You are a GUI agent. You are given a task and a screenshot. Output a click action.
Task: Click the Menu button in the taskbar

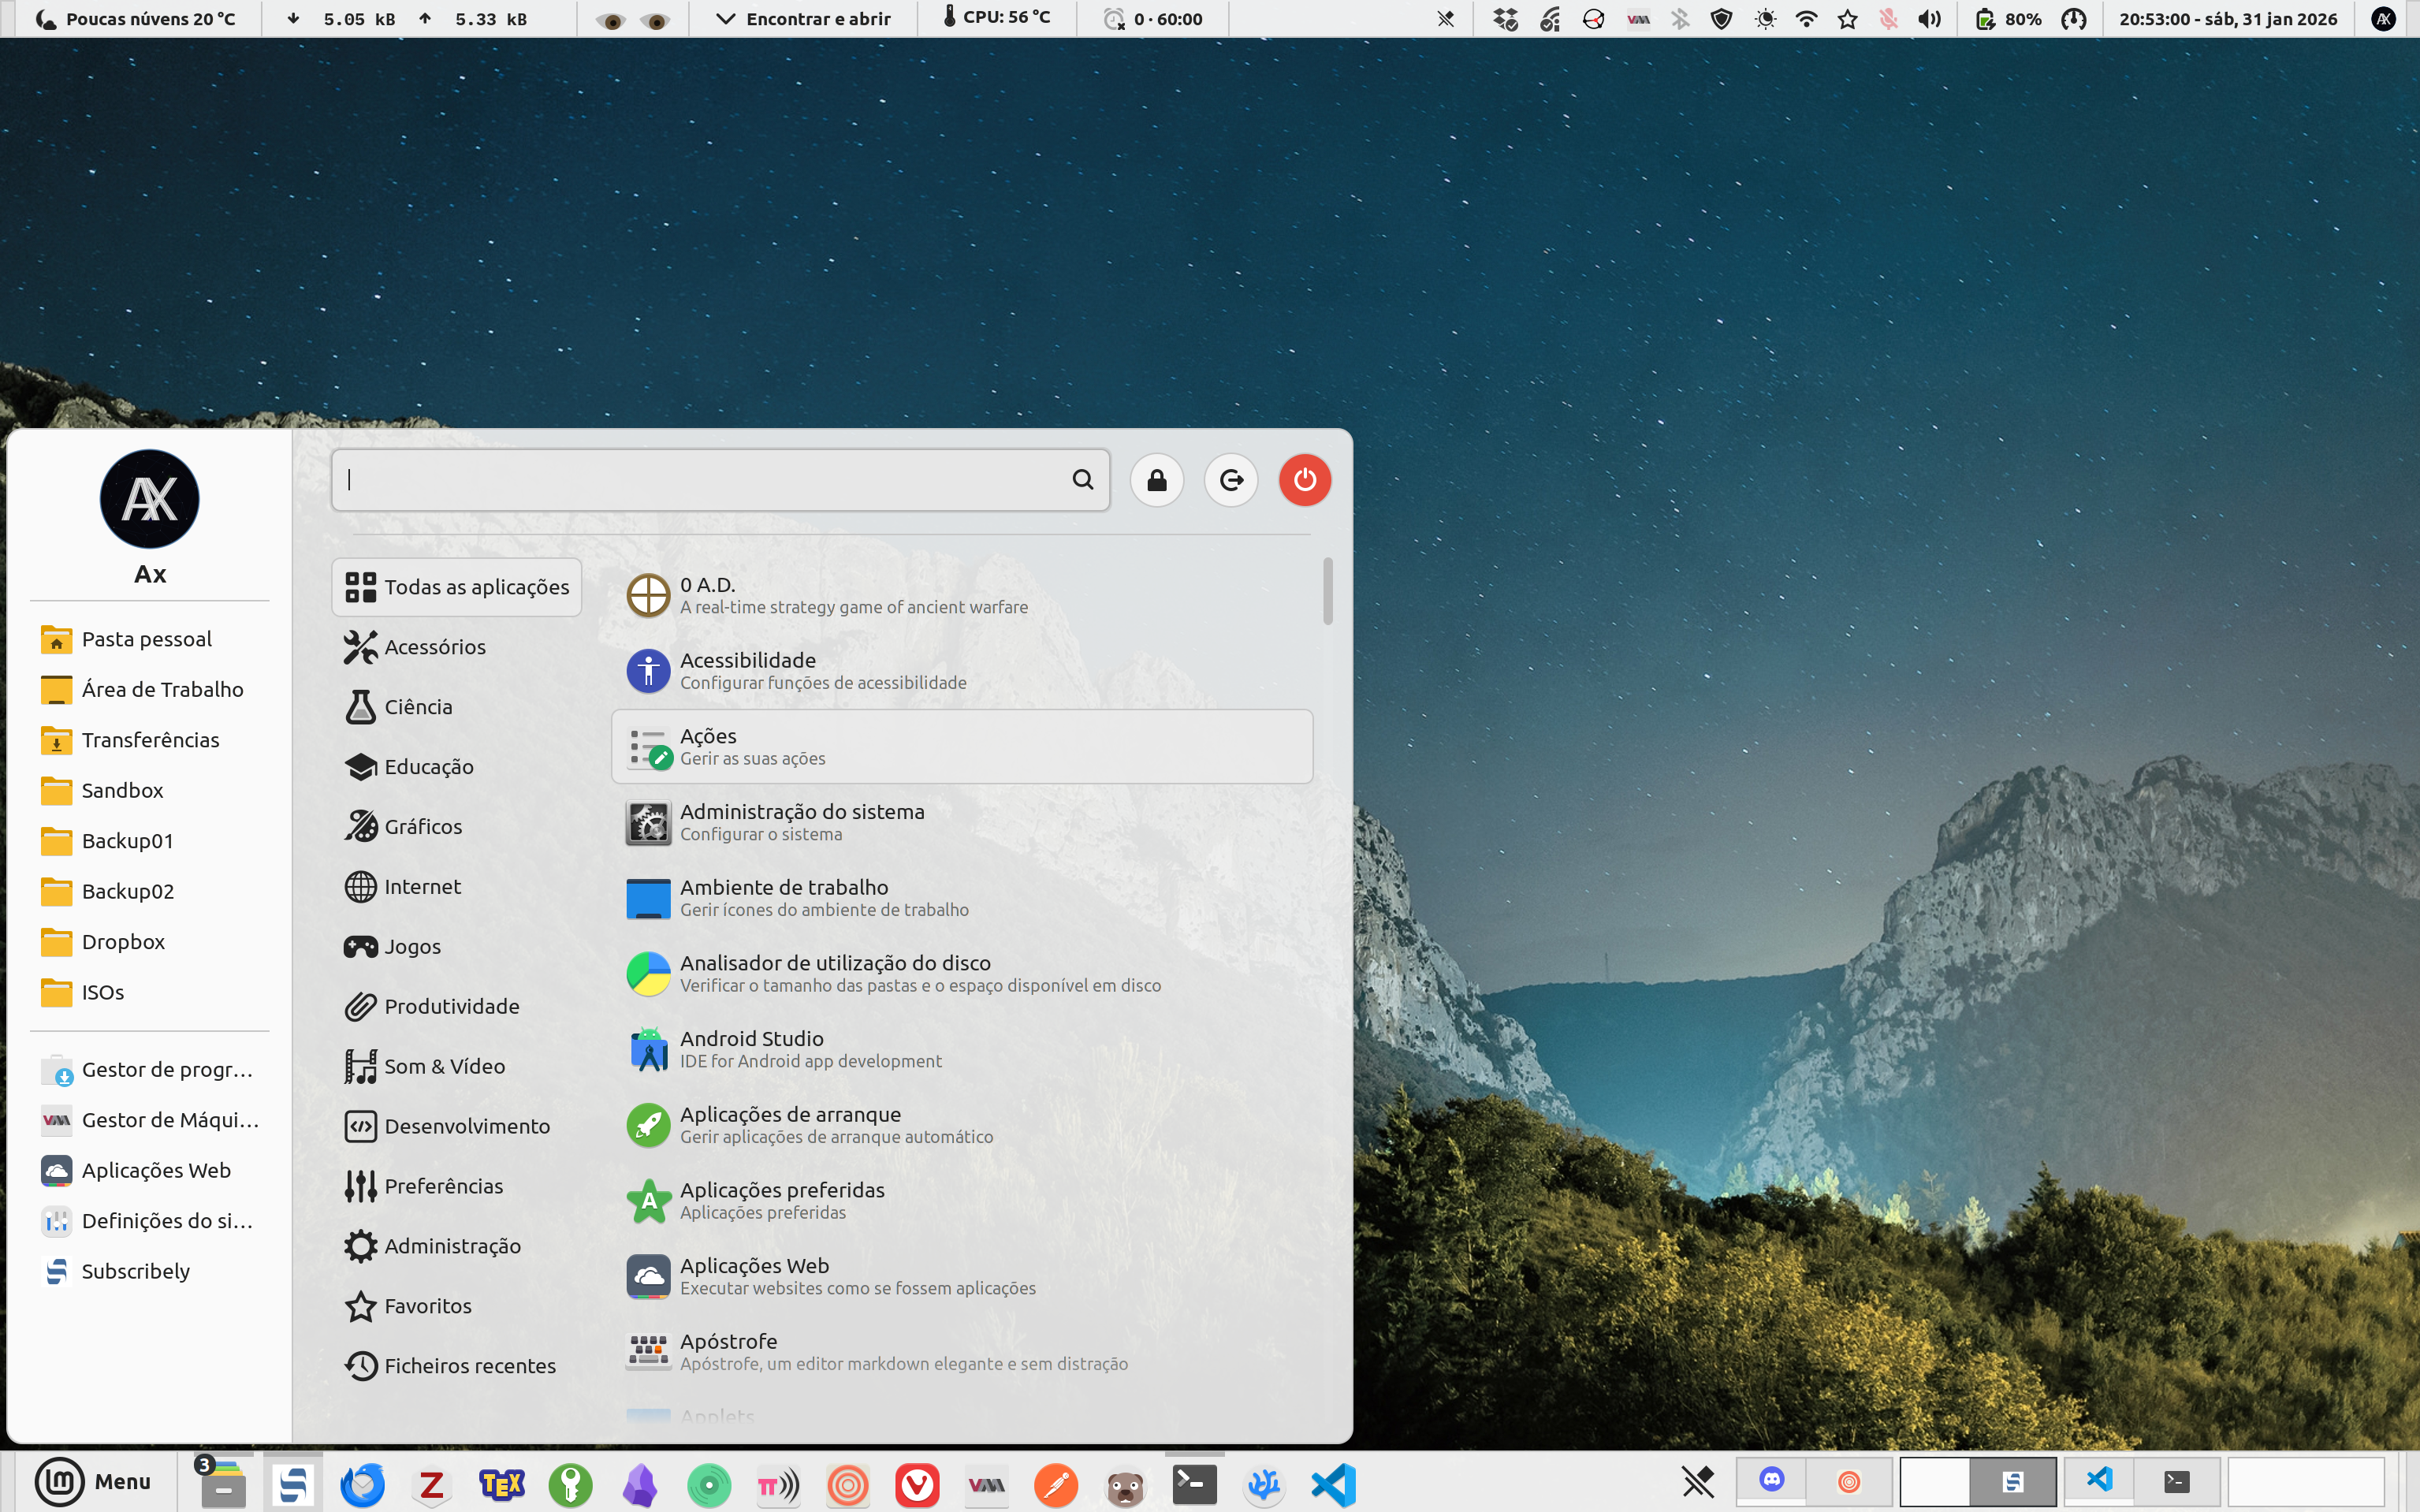pos(94,1481)
